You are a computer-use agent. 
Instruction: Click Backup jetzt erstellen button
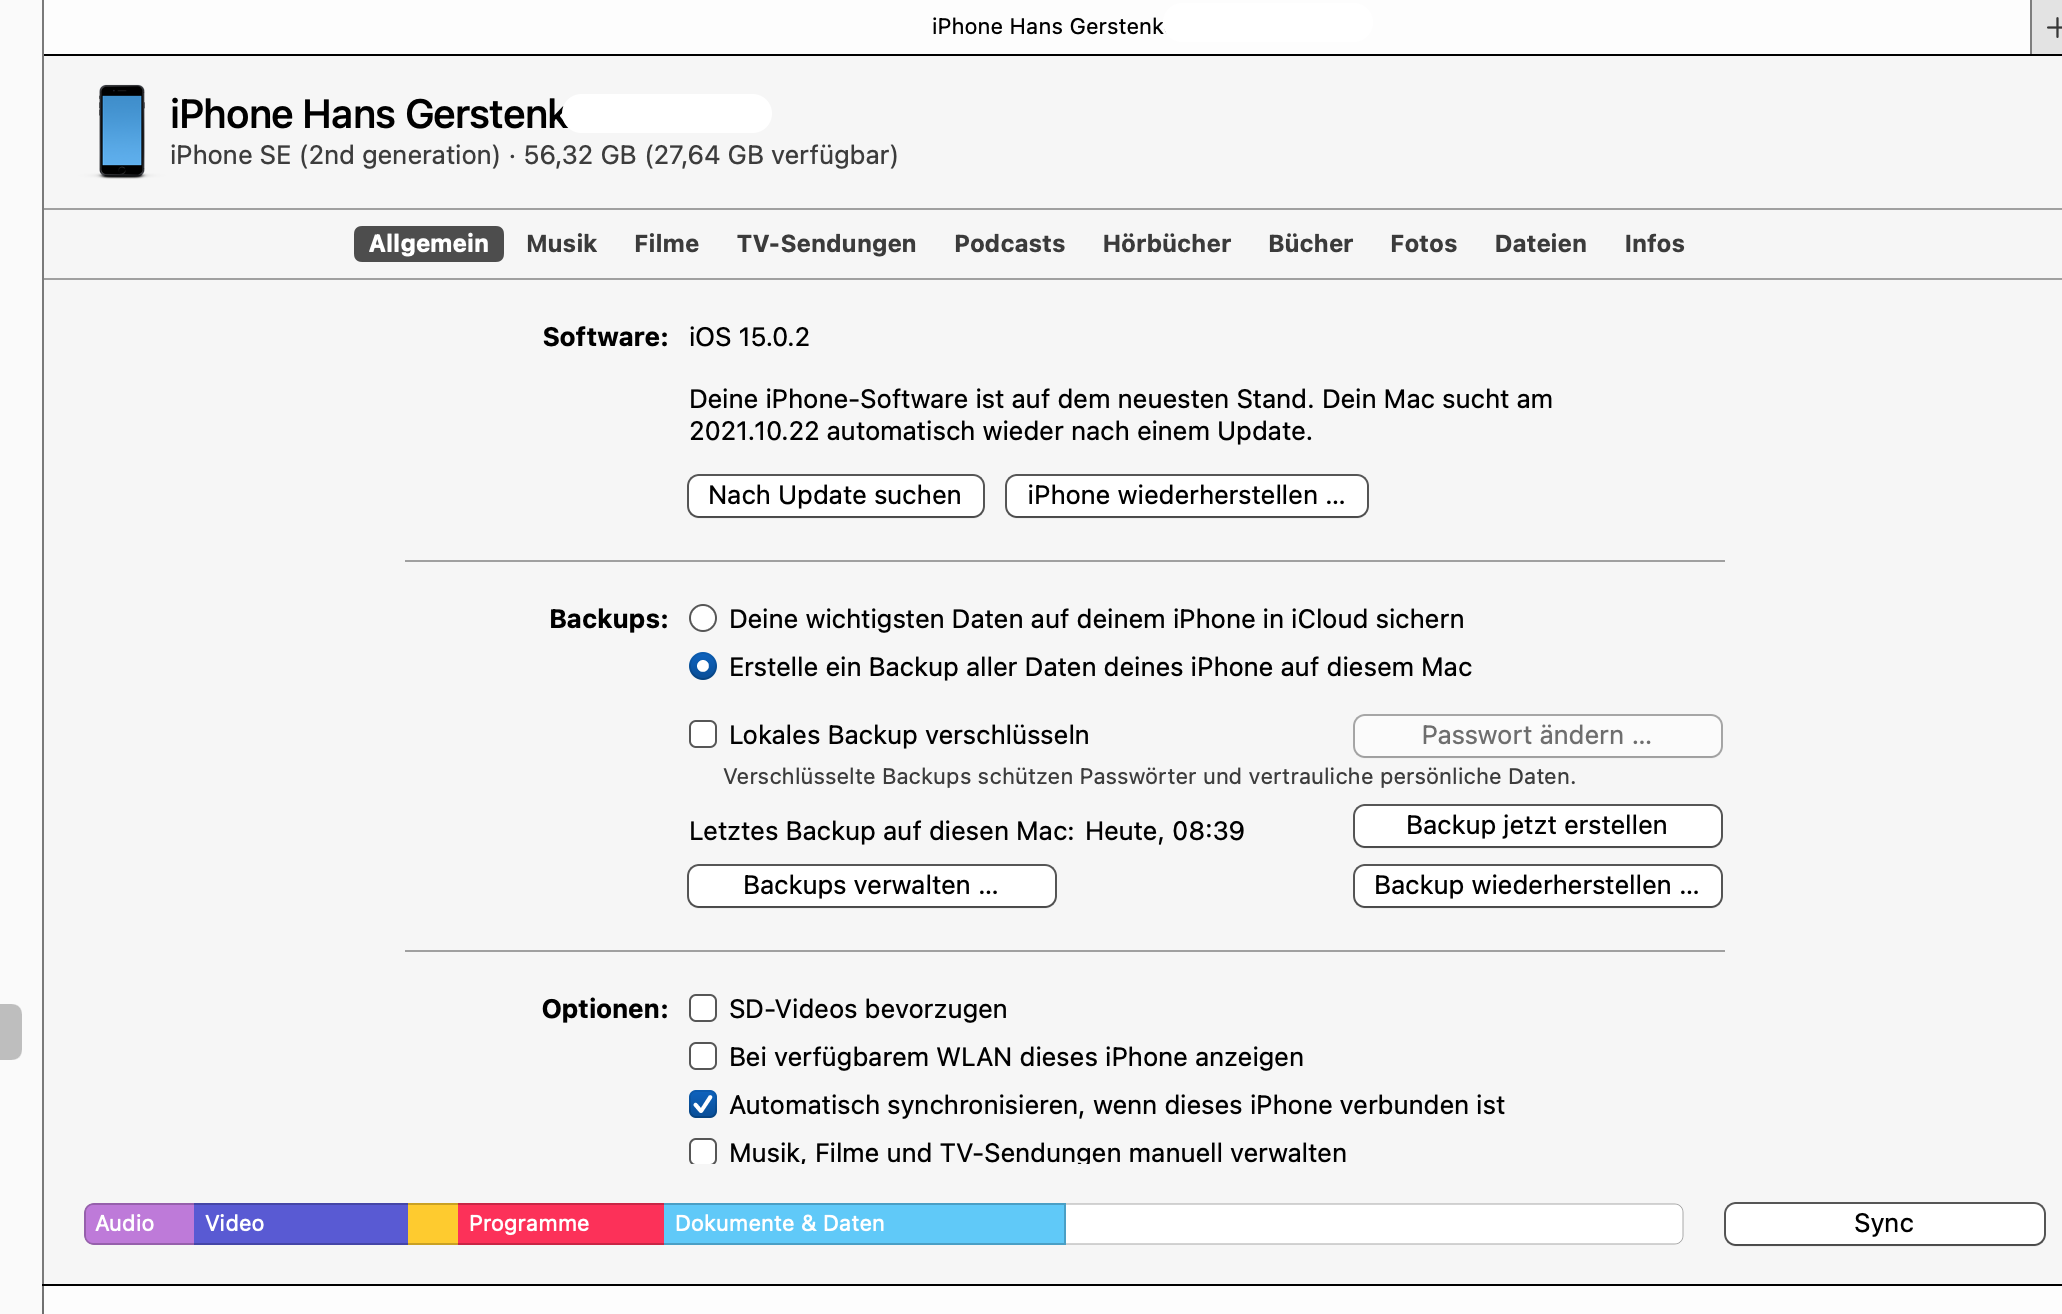pos(1536,826)
